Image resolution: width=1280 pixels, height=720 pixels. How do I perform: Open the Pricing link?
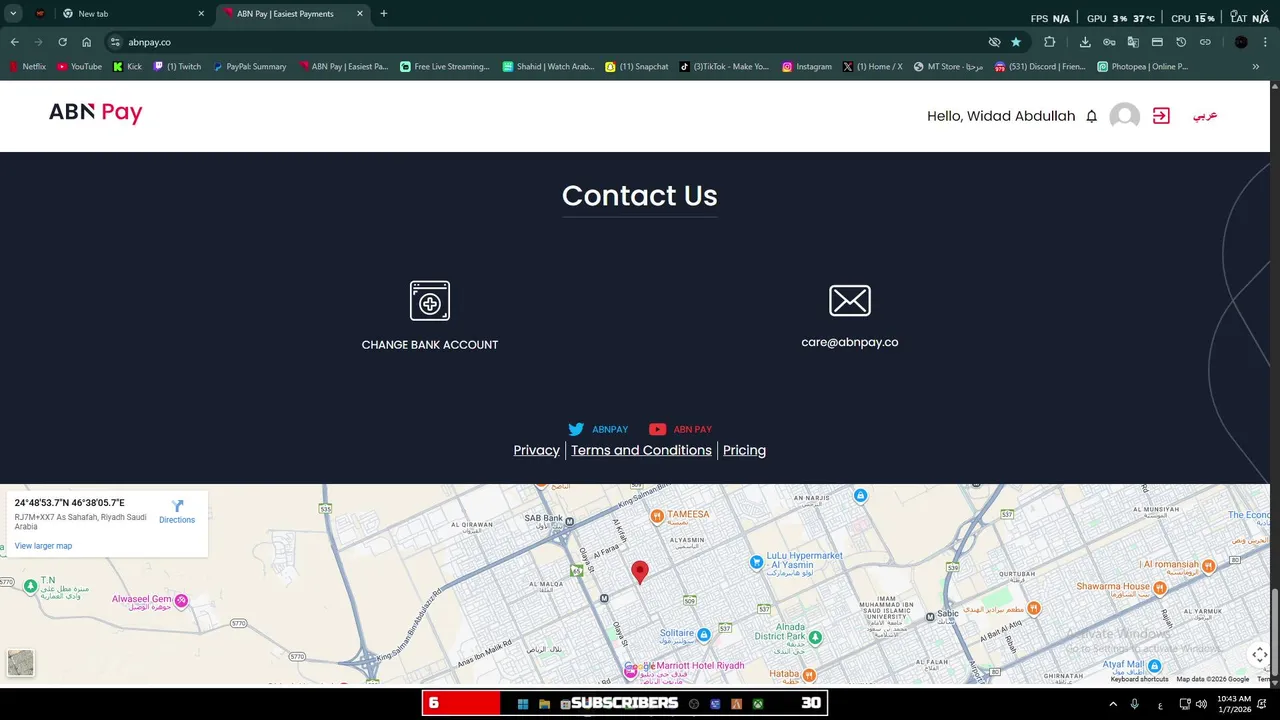tap(744, 450)
